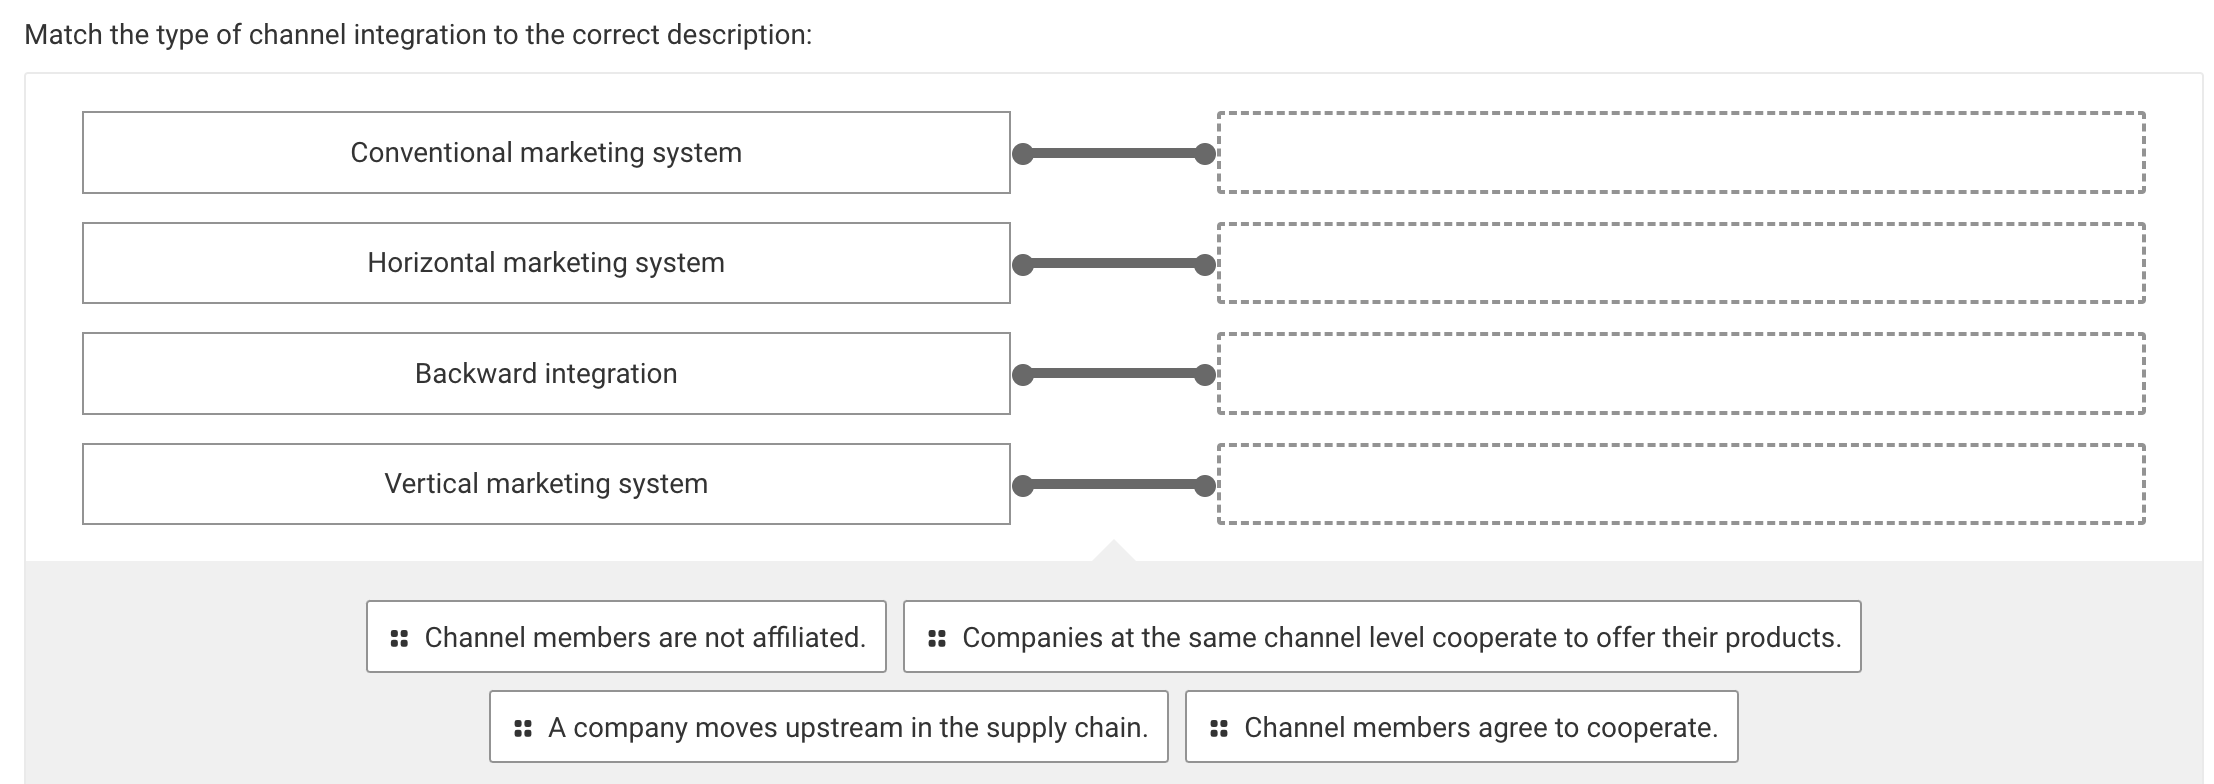The image size is (2214, 784).
Task: Click drag handle on "A company moves upstream" chip
Action: click(524, 728)
